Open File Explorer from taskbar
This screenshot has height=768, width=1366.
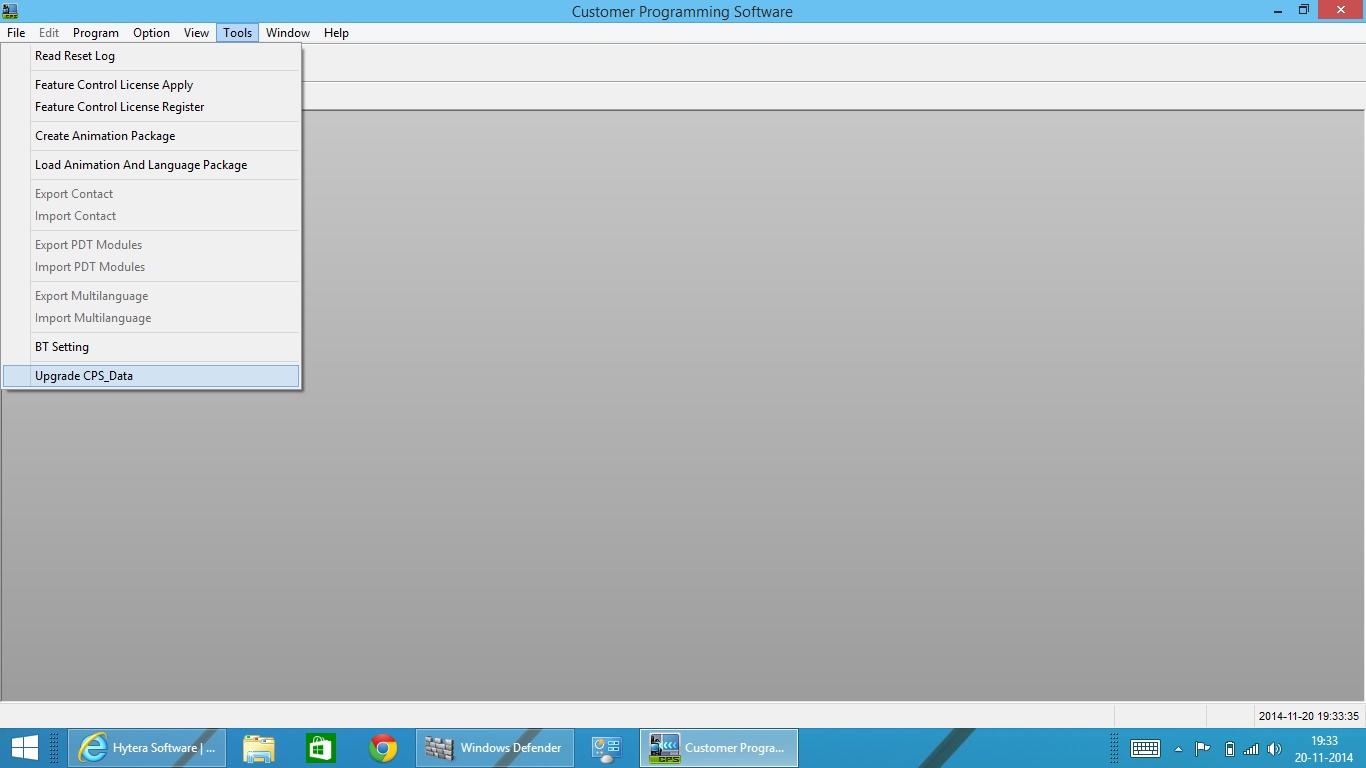[259, 747]
